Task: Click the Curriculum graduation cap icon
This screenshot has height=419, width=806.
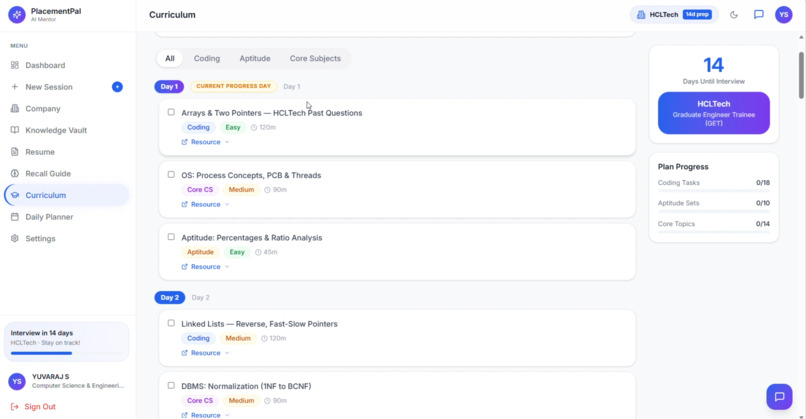Action: pyautogui.click(x=15, y=195)
